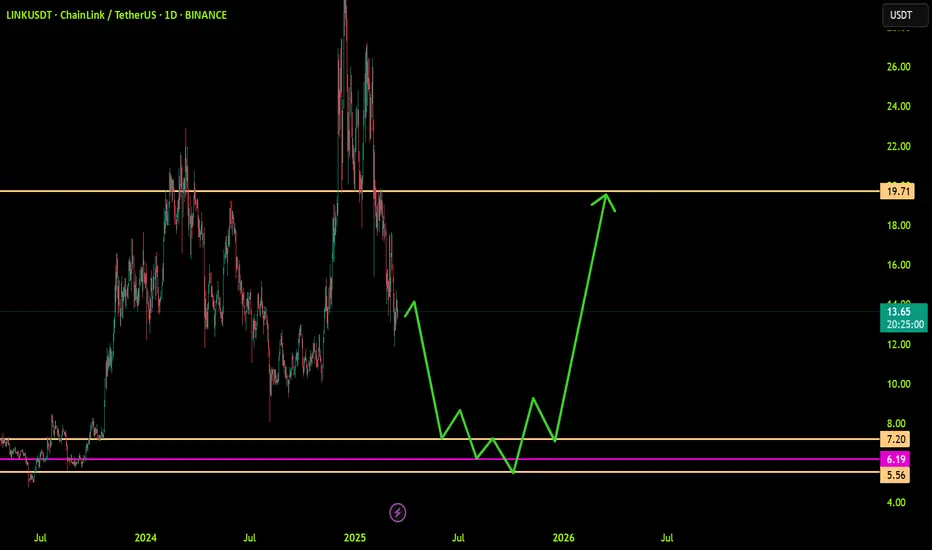Click the 2024 label on time axis
The width and height of the screenshot is (932, 550).
[146, 538]
